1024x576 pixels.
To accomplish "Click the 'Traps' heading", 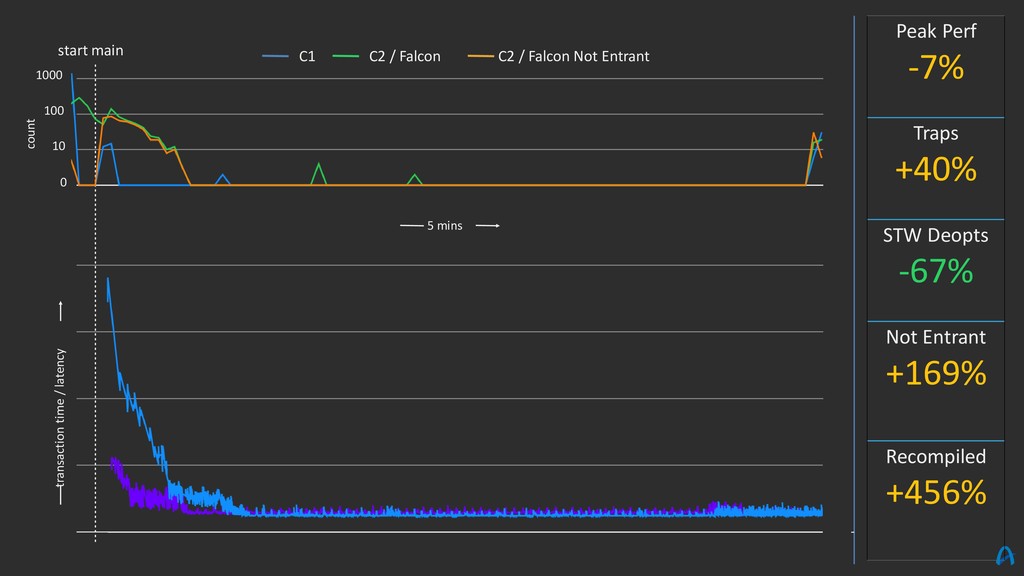I will click(936, 133).
